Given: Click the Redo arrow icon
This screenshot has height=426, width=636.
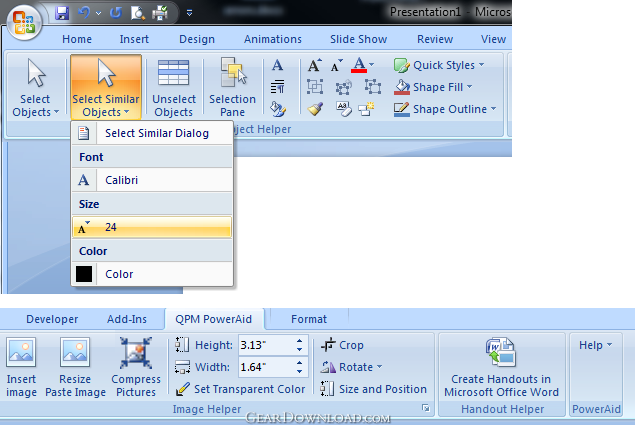Looking at the screenshot, I should [116, 13].
